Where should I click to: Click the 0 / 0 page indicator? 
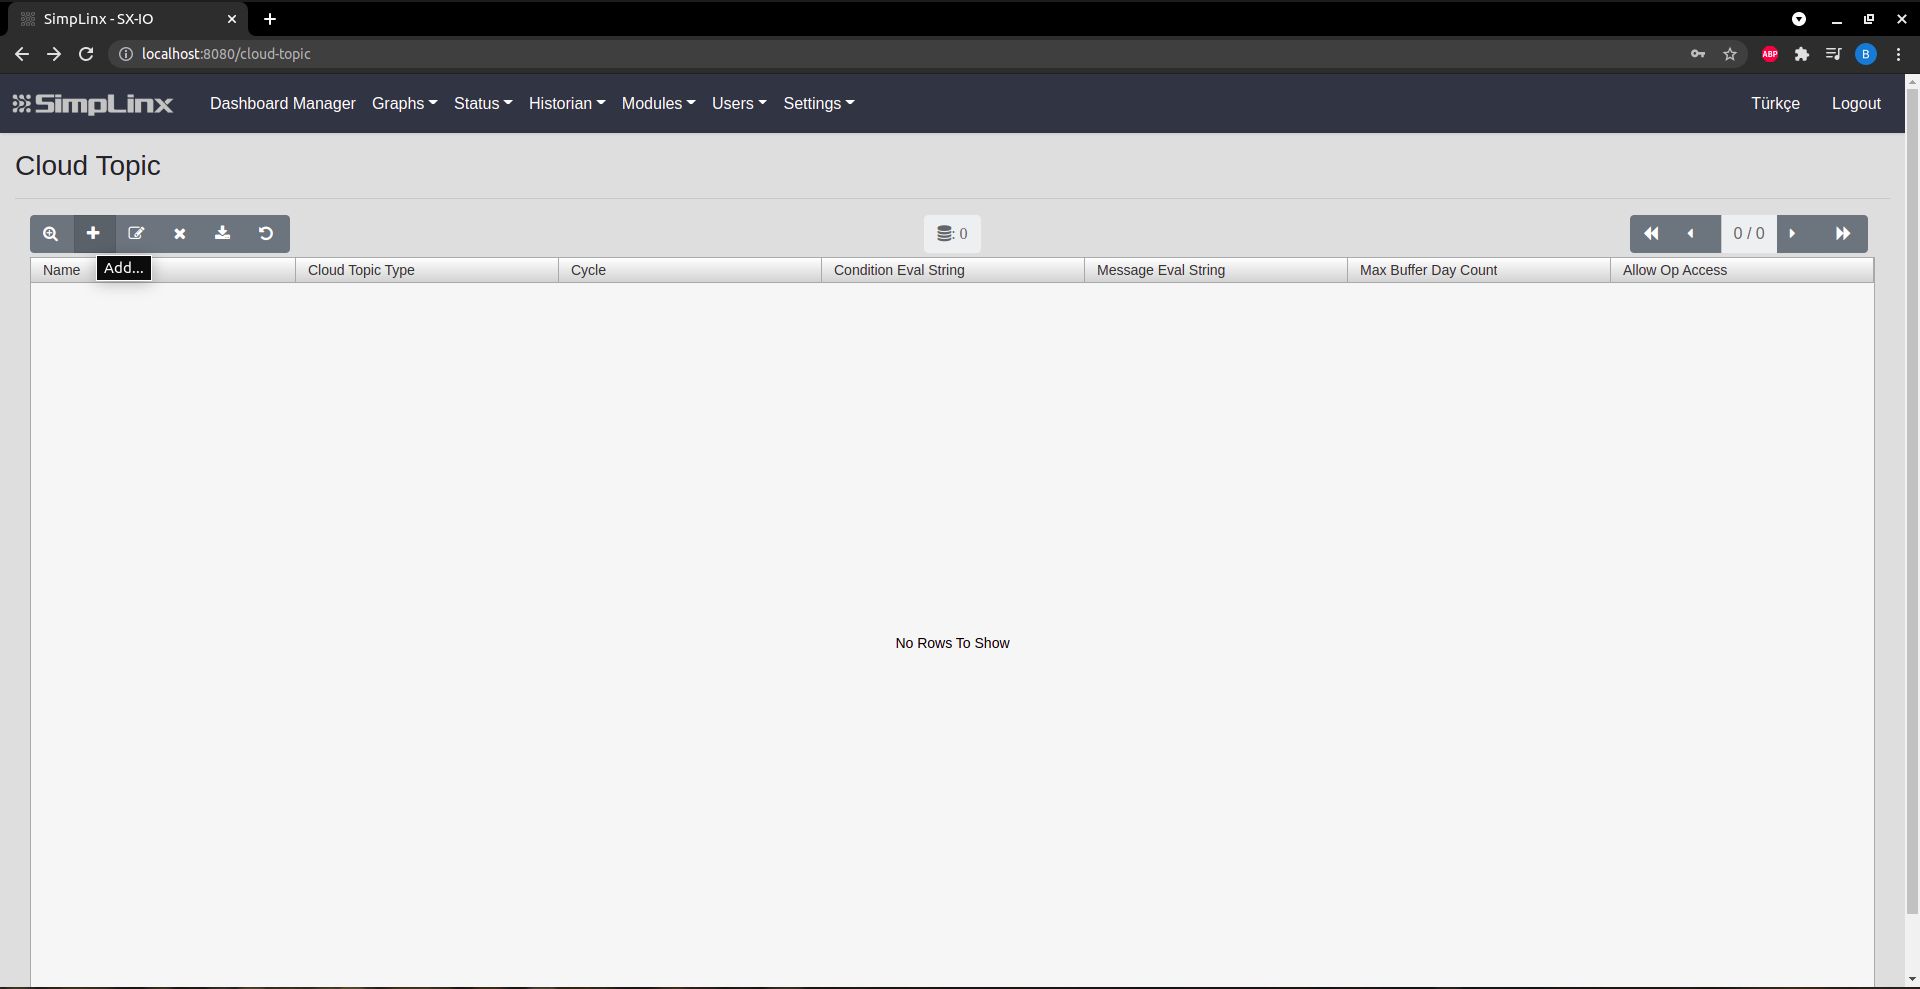(x=1749, y=234)
